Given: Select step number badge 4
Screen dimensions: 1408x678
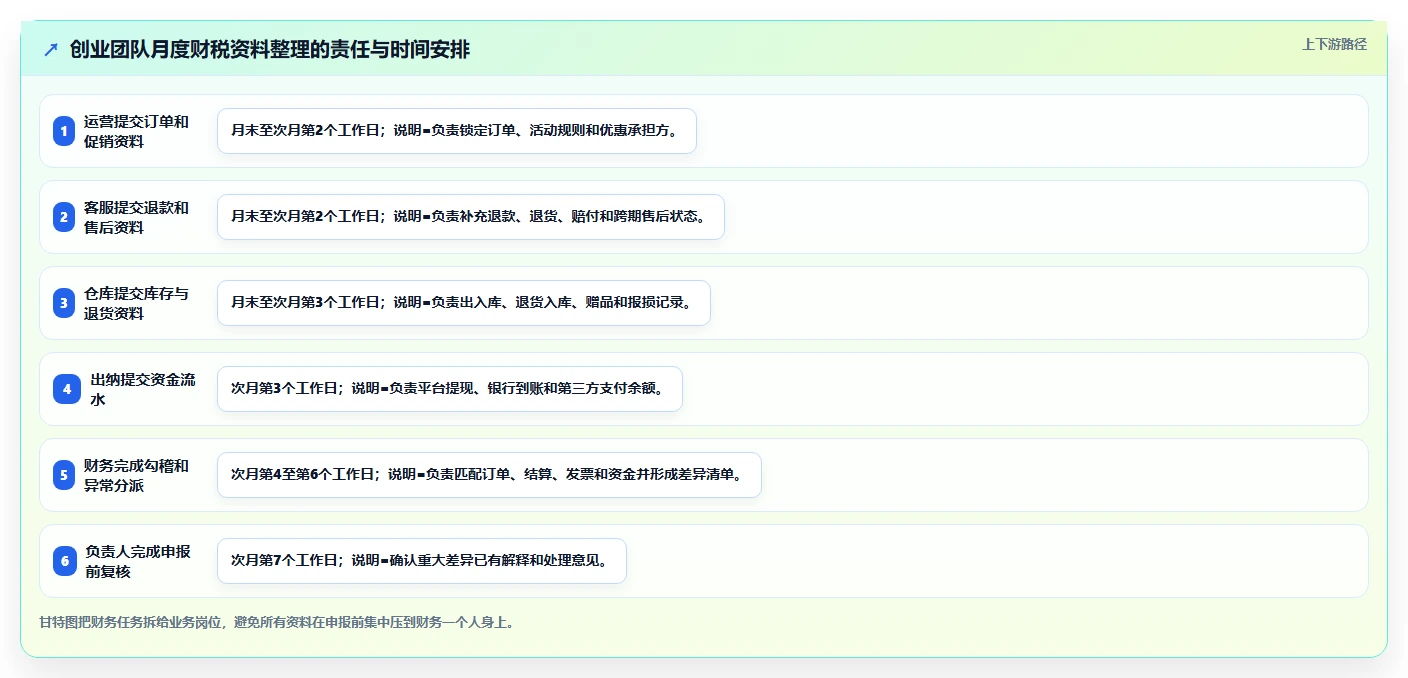Looking at the screenshot, I should [x=67, y=389].
